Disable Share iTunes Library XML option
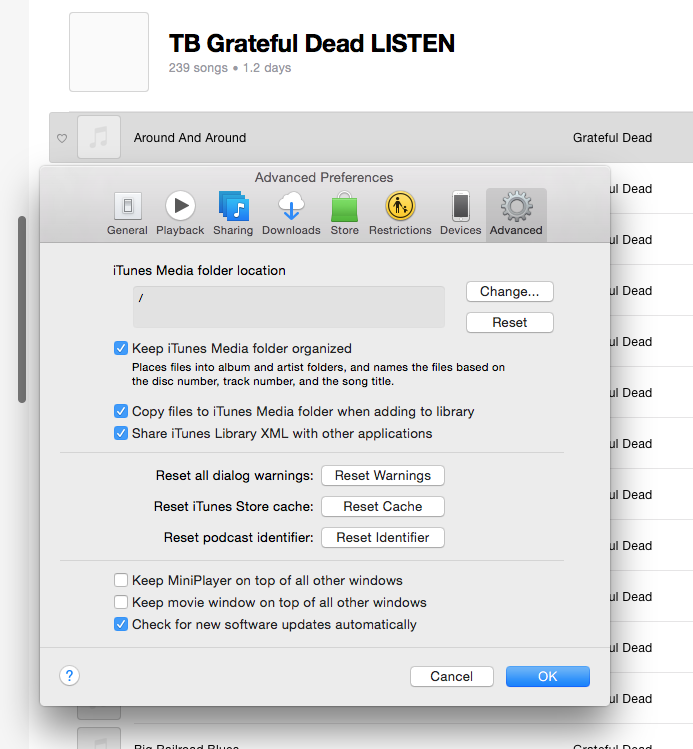Screen dimensions: 693x749 point(121,433)
